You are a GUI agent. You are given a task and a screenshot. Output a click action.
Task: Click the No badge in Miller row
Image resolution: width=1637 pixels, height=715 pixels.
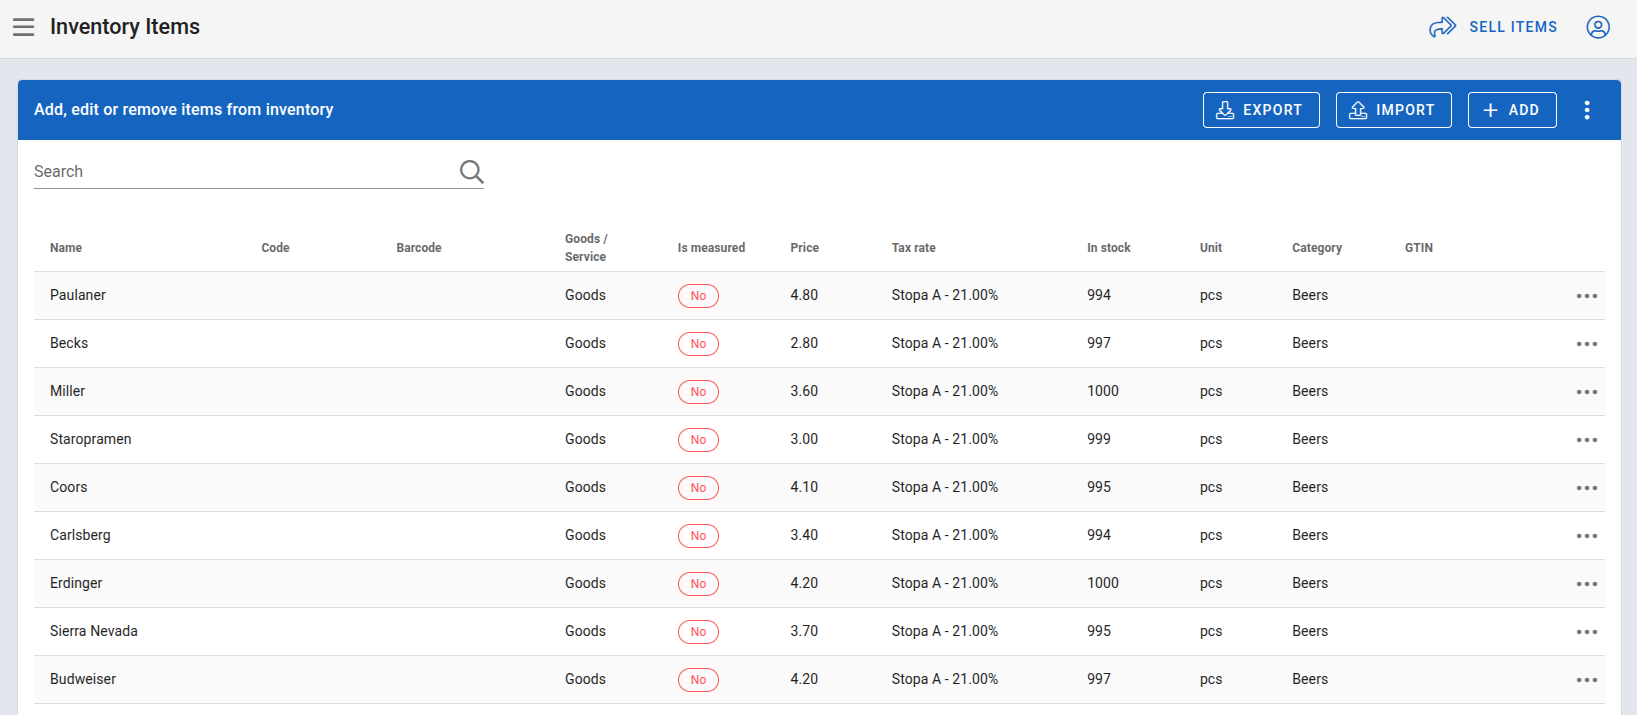698,392
